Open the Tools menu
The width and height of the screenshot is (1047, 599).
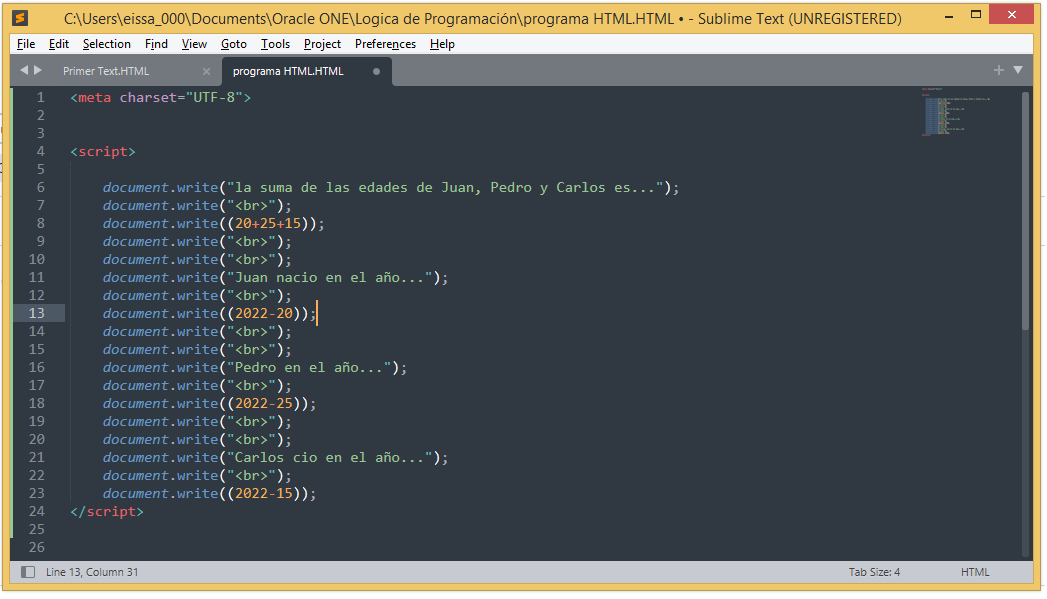[275, 44]
